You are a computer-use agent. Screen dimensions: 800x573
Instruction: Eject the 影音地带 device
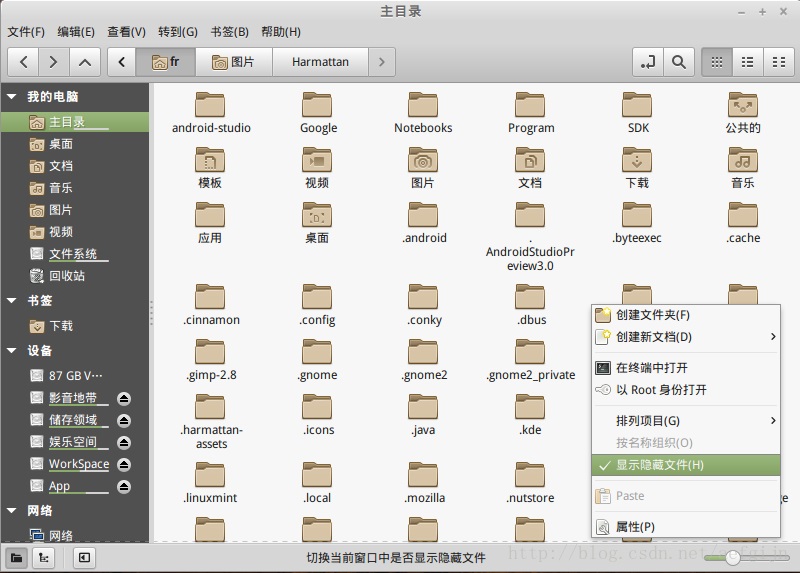point(124,398)
